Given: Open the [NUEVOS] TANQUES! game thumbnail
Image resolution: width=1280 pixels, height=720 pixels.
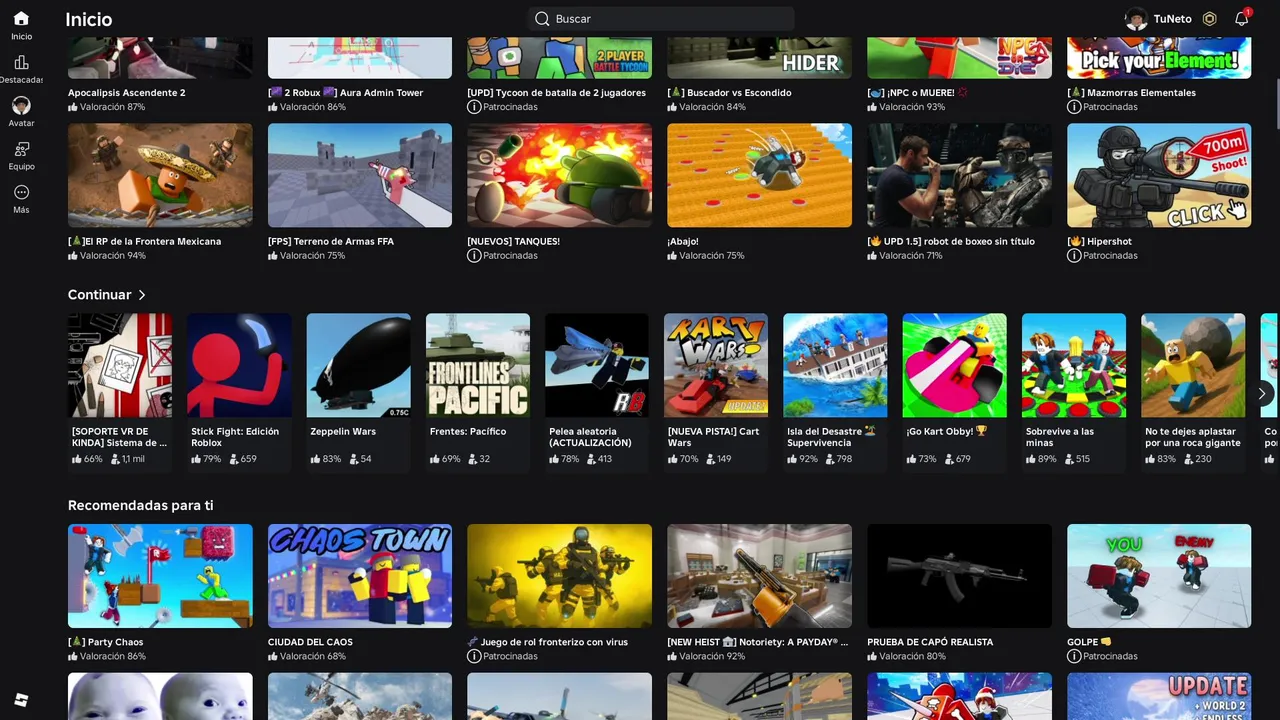Looking at the screenshot, I should 559,175.
